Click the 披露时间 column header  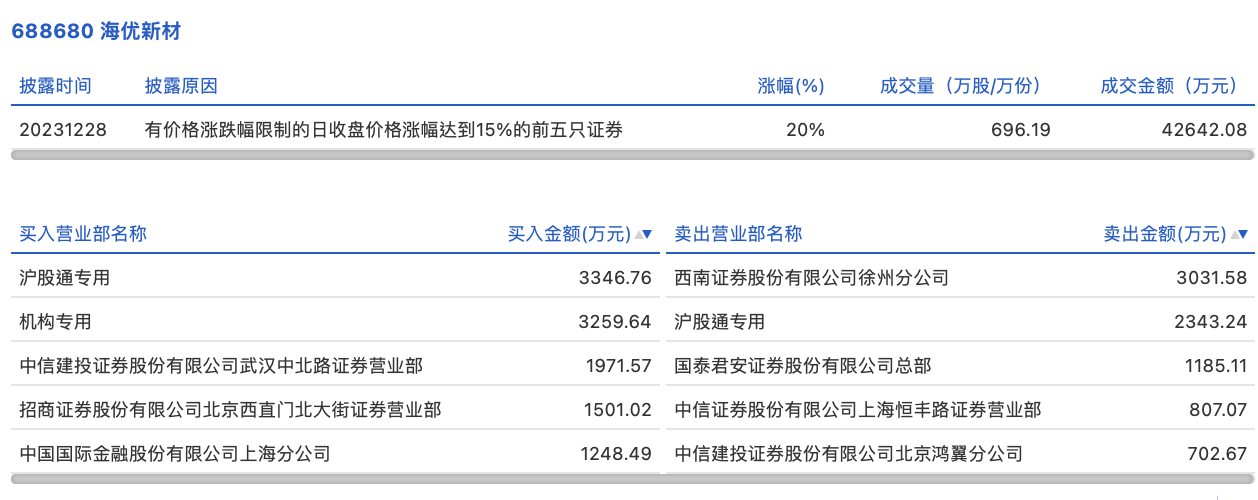pos(55,86)
